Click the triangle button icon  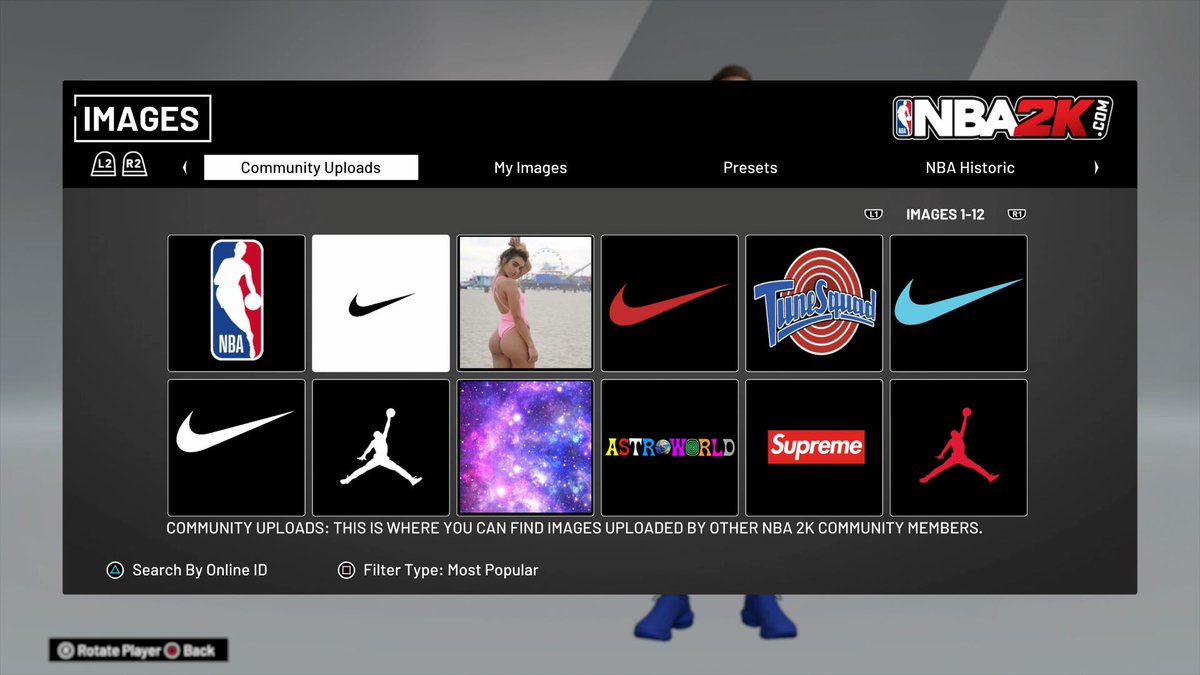(115, 571)
